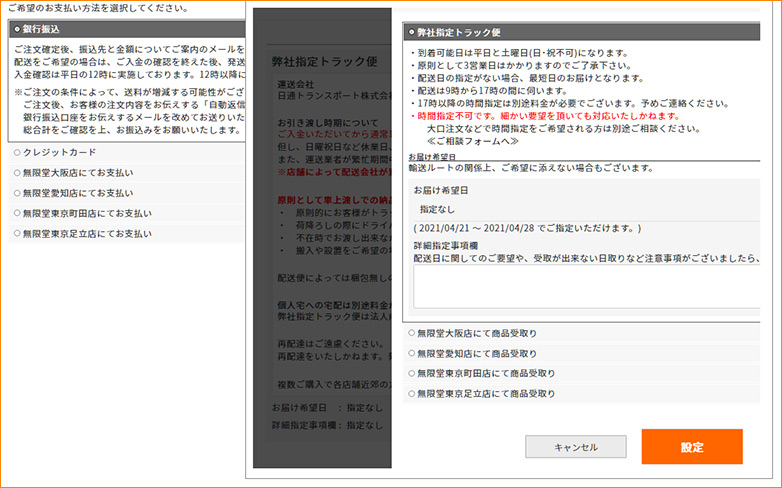This screenshot has height=488, width=782.
Task: Choose 無限堂東京町田店にてお支払い radio
Action: [17, 213]
